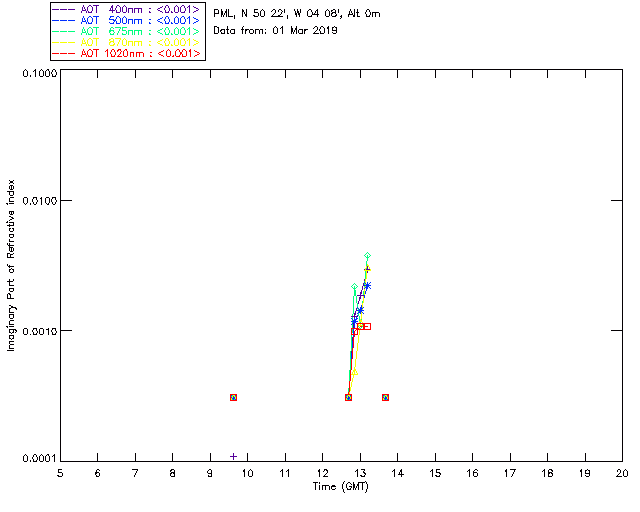Image resolution: width=640 pixels, height=512 pixels.
Task: Click the highest blue asterisk data point
Action: (x=367, y=286)
